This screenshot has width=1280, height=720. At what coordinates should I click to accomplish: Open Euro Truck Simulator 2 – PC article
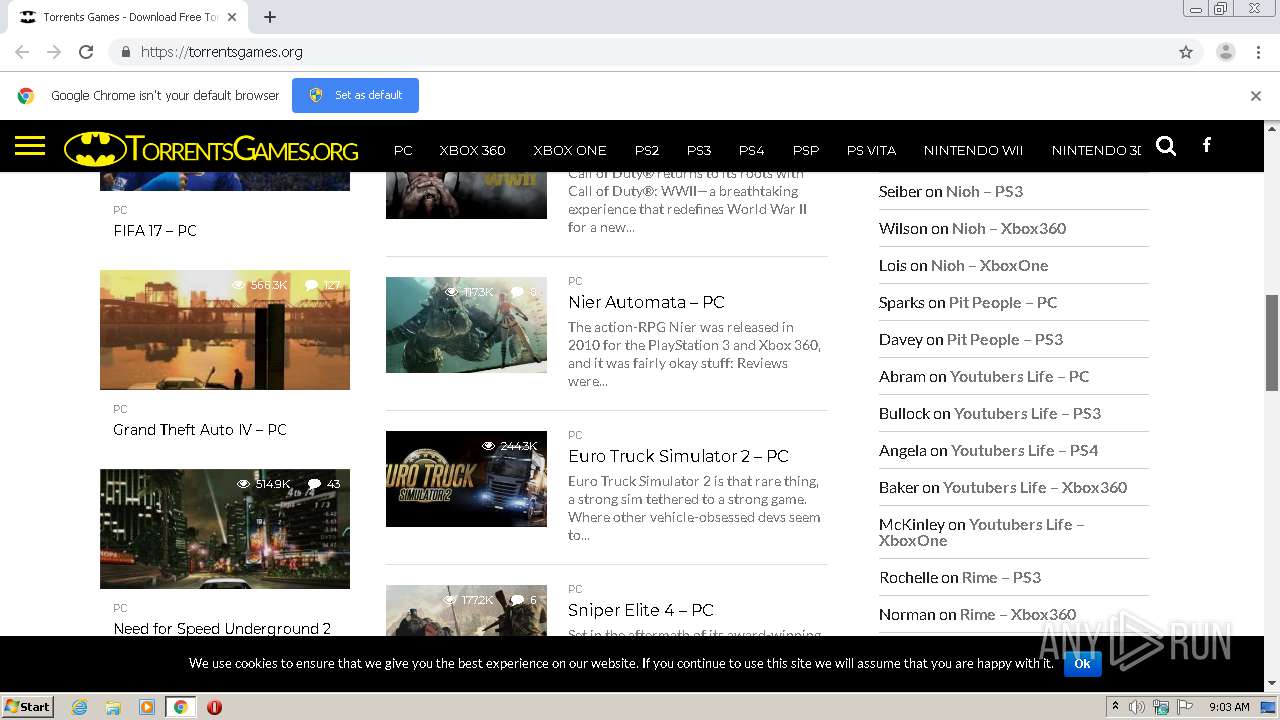point(678,456)
